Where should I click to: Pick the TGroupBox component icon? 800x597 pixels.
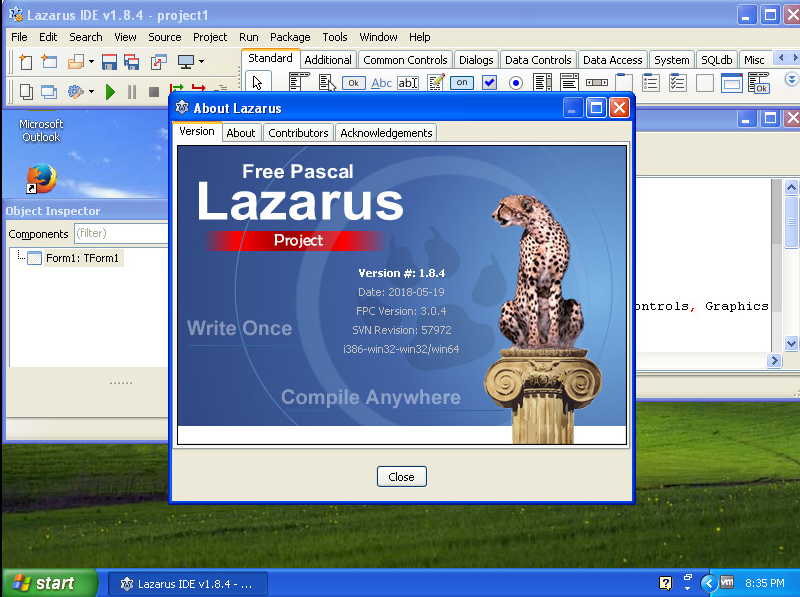[623, 82]
